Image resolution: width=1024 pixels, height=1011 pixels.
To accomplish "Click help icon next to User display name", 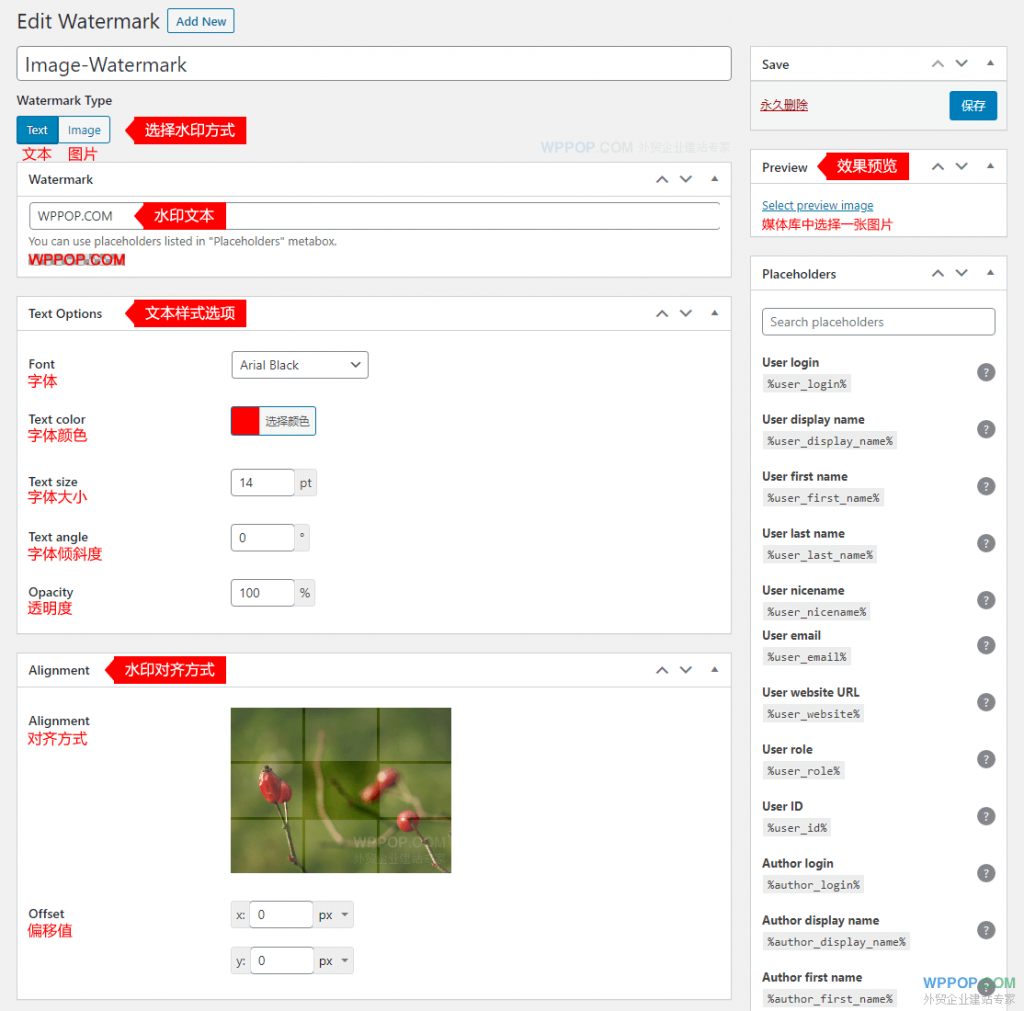I will point(985,430).
